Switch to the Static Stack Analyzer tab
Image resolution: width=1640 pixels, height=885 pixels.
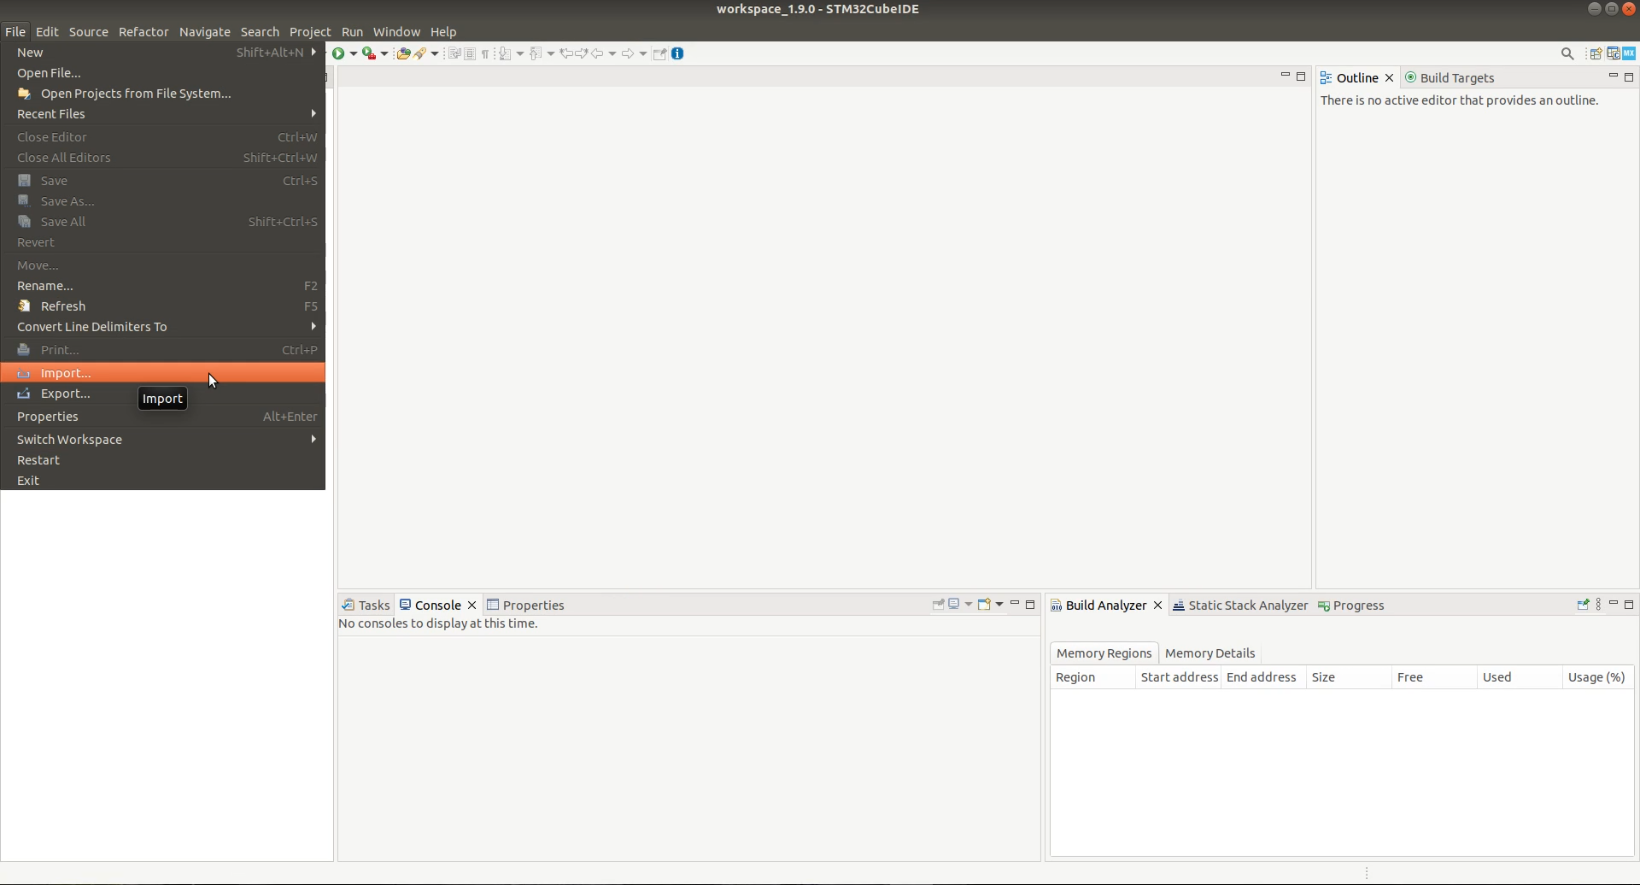pos(1240,605)
